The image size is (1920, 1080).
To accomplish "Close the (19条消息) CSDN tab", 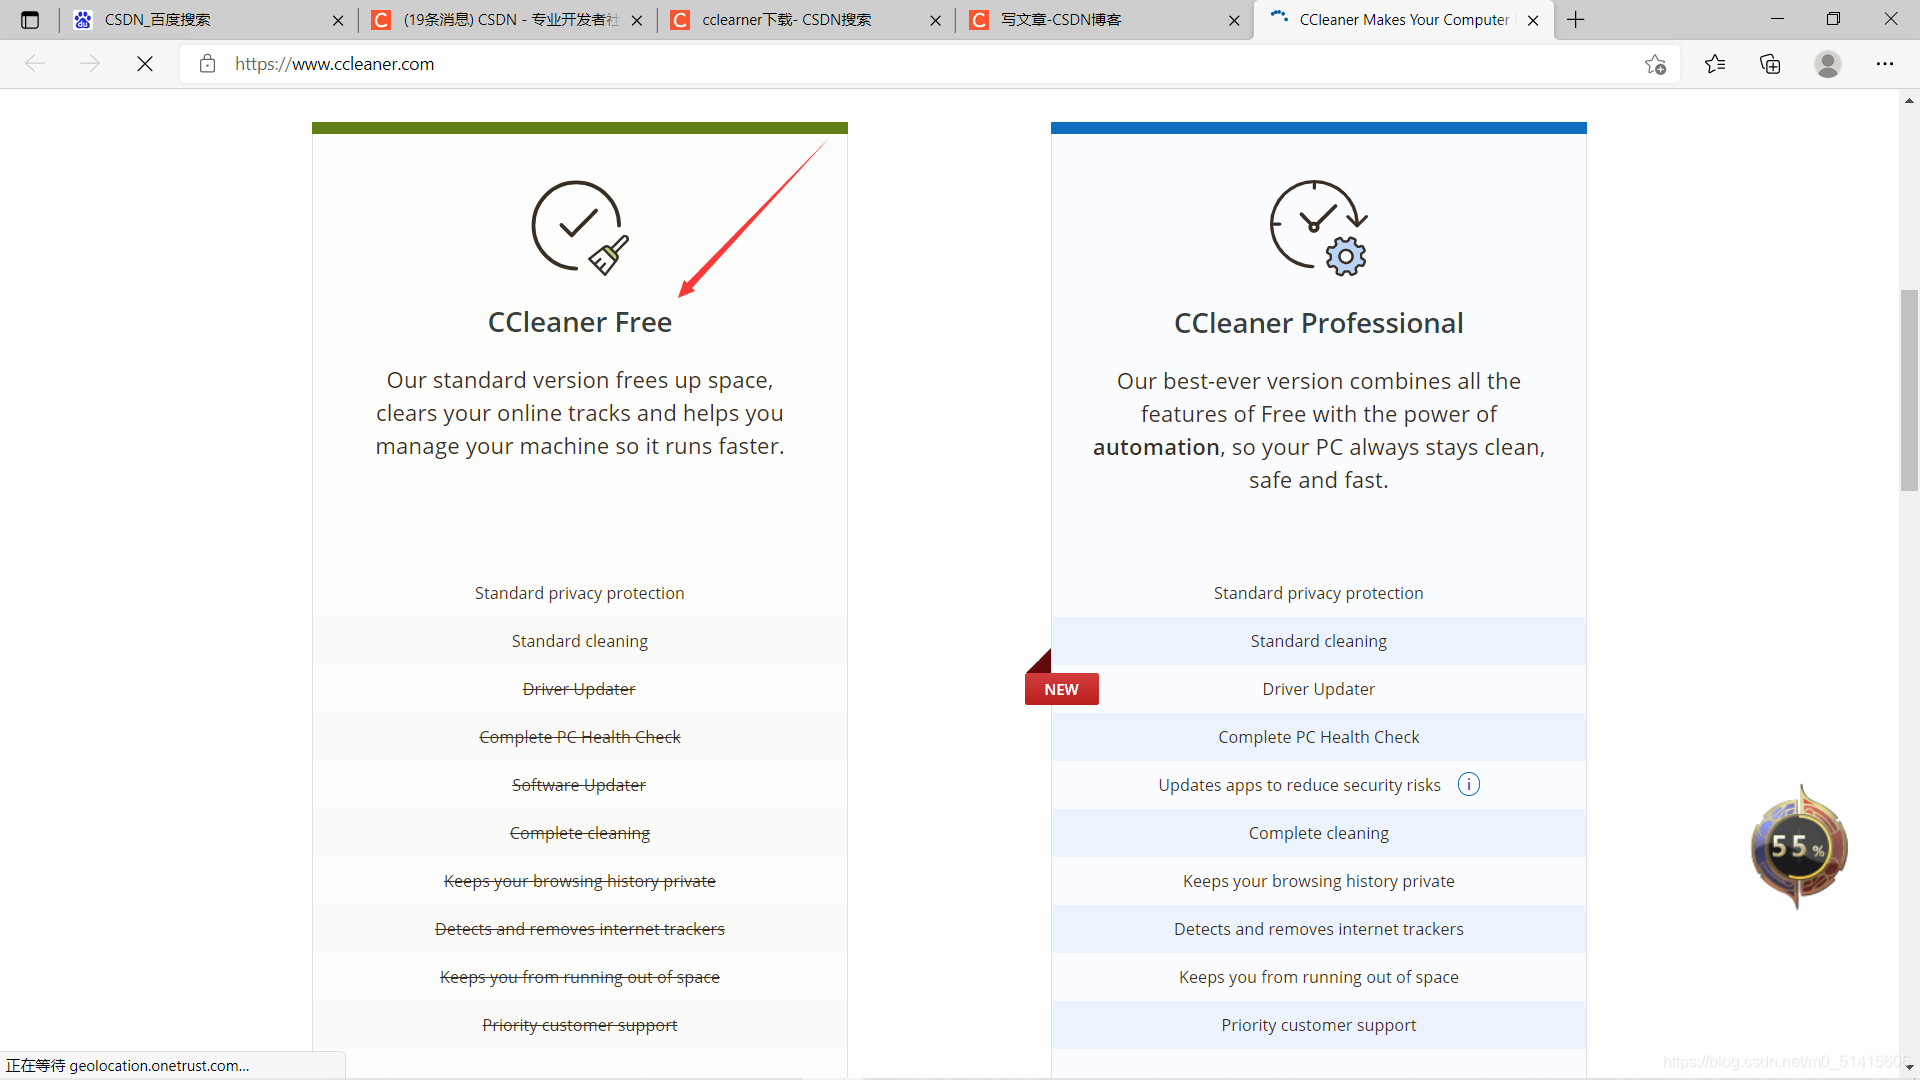I will (x=637, y=20).
